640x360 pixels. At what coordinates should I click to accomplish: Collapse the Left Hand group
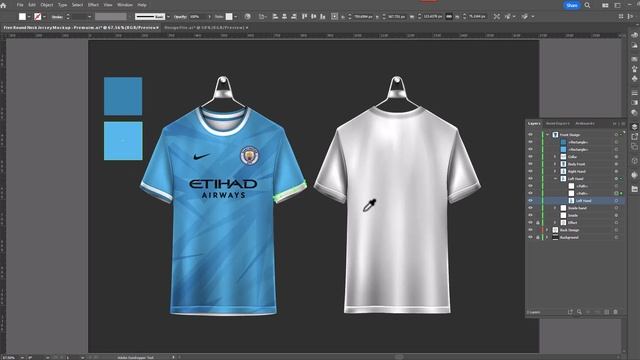555,179
